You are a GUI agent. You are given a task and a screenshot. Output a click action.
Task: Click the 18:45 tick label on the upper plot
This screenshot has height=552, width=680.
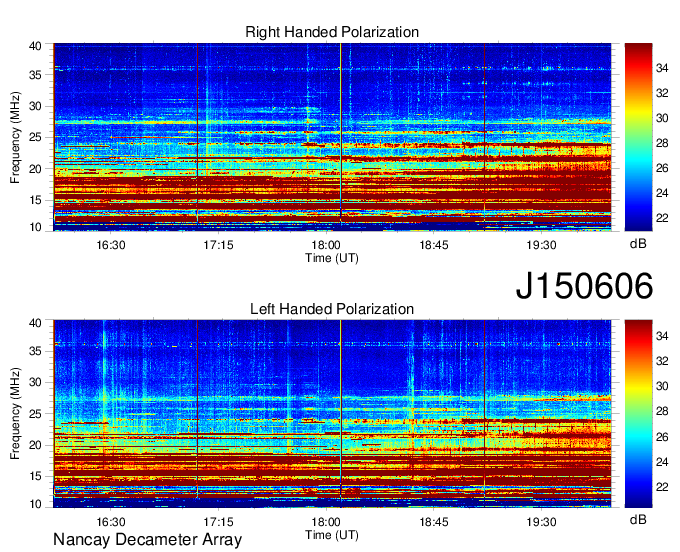coord(434,245)
